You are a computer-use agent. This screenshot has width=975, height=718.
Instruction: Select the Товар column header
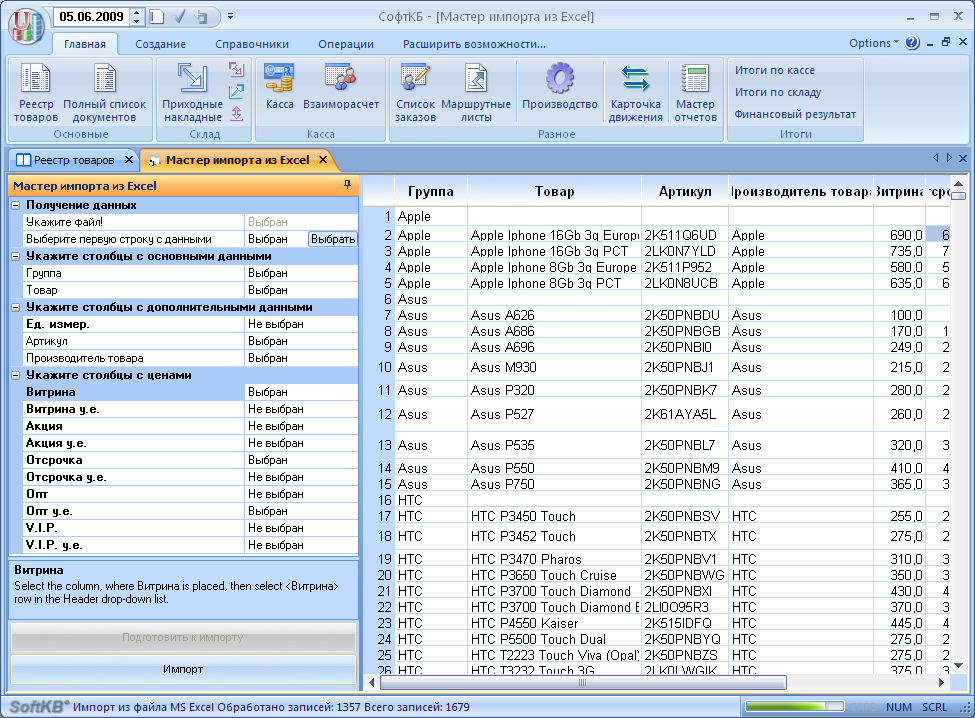[554, 191]
